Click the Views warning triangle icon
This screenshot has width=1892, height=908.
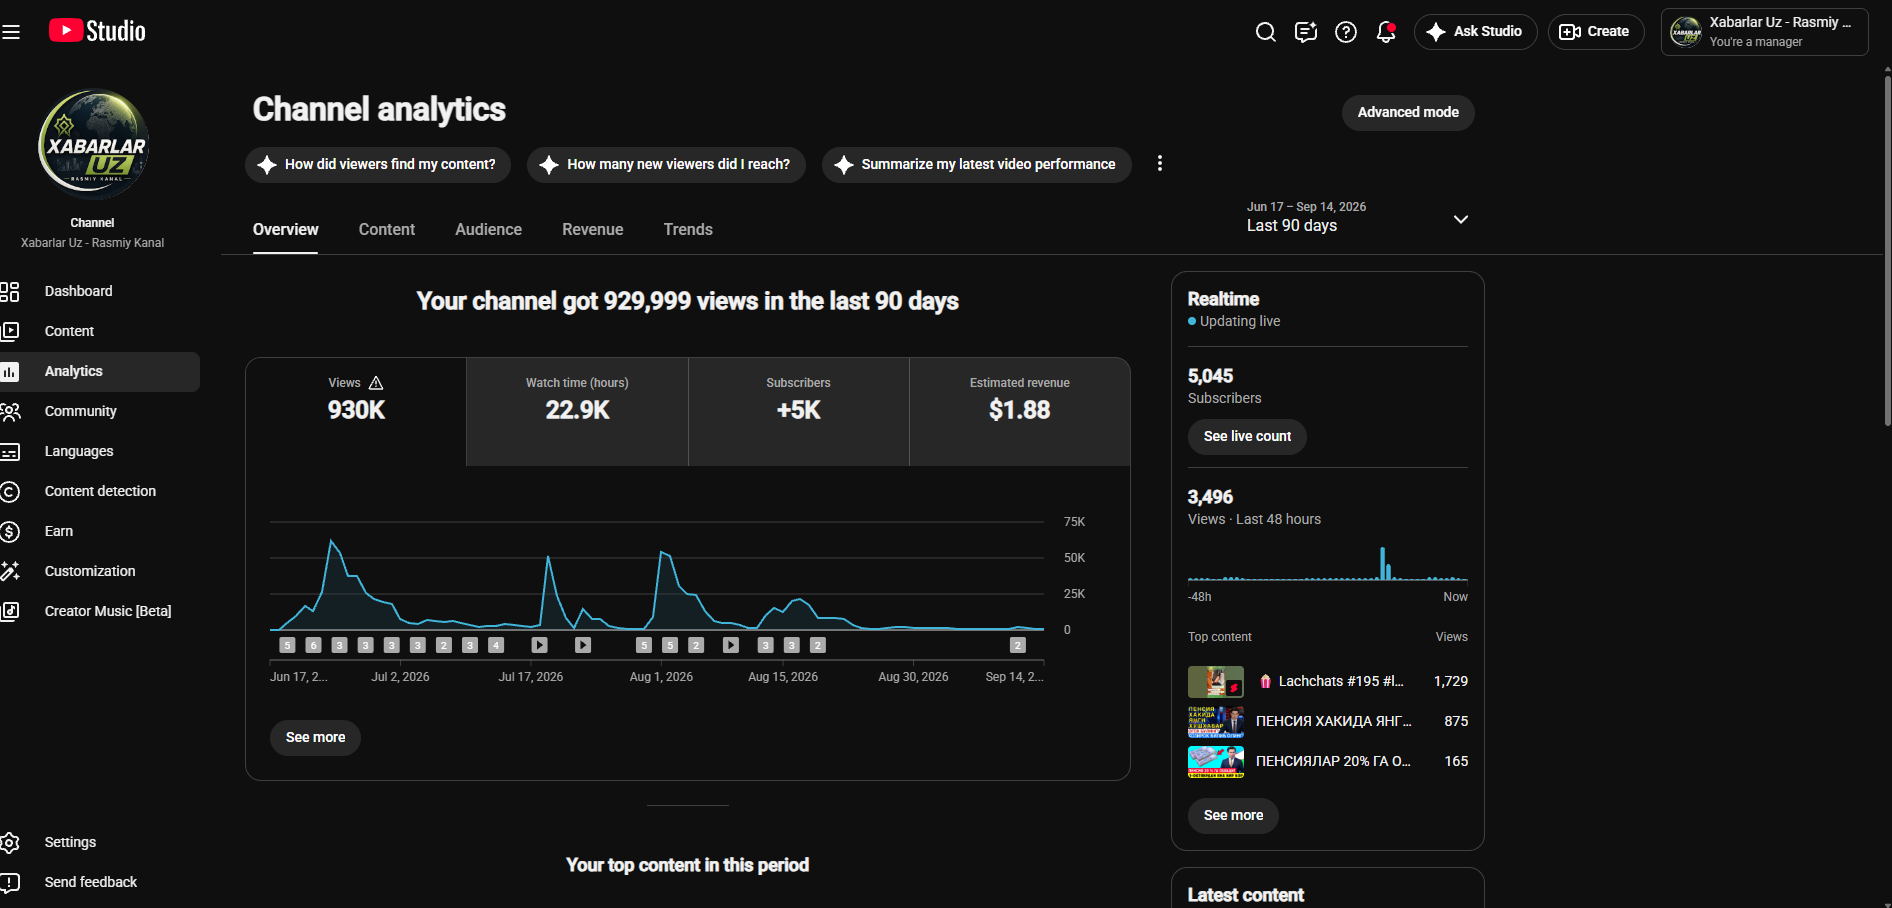[376, 384]
